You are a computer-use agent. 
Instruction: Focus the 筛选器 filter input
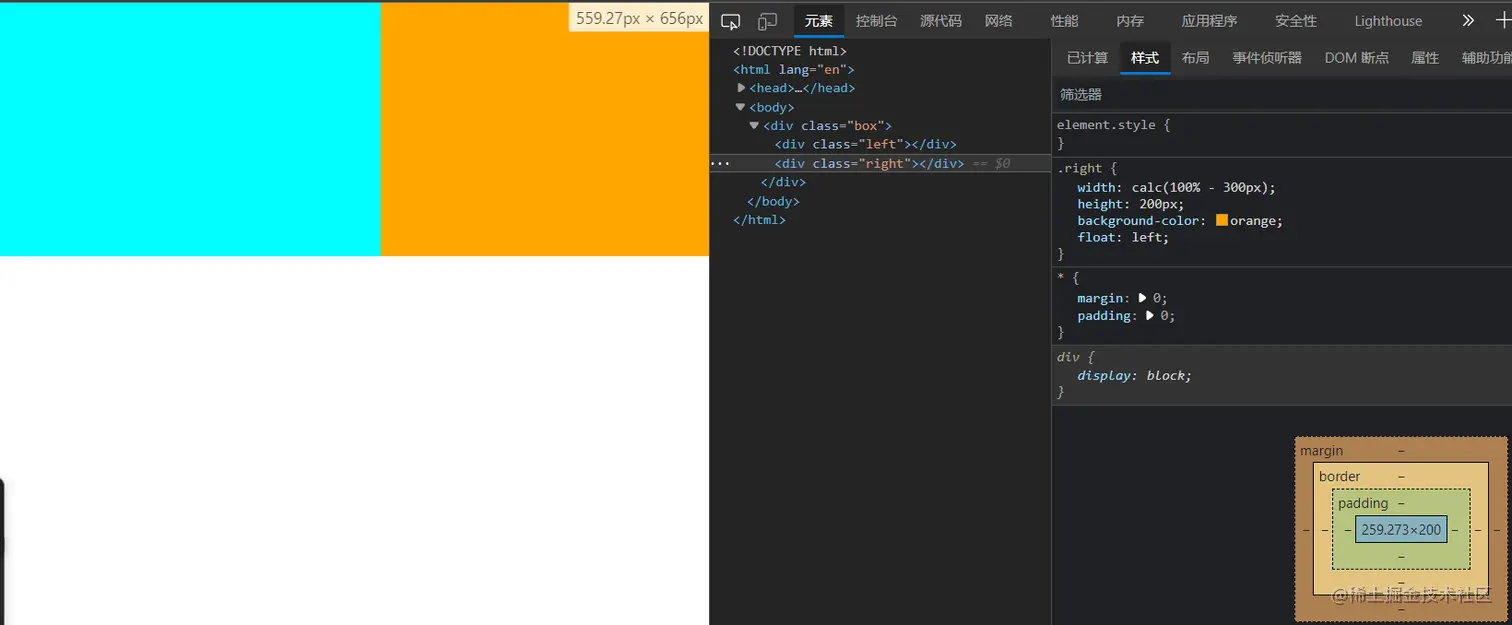coord(1282,94)
